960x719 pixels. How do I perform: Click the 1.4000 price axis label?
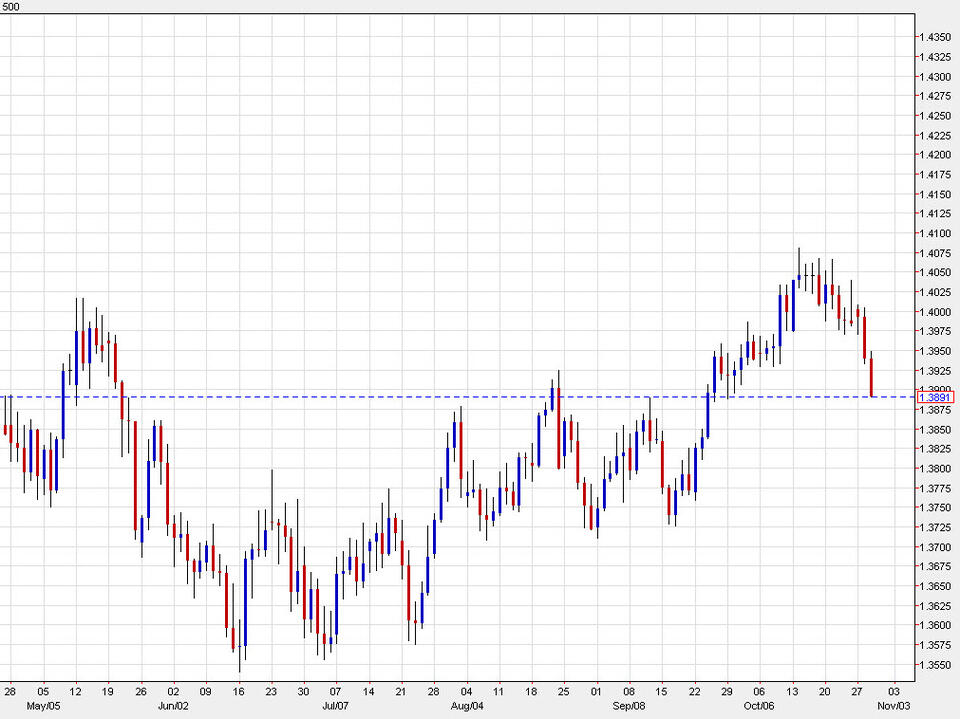pos(935,310)
